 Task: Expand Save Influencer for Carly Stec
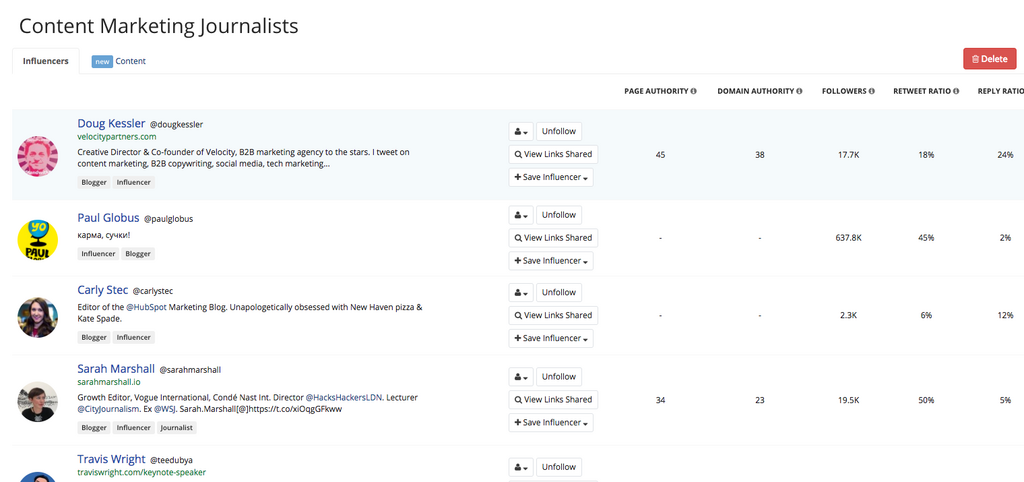551,338
